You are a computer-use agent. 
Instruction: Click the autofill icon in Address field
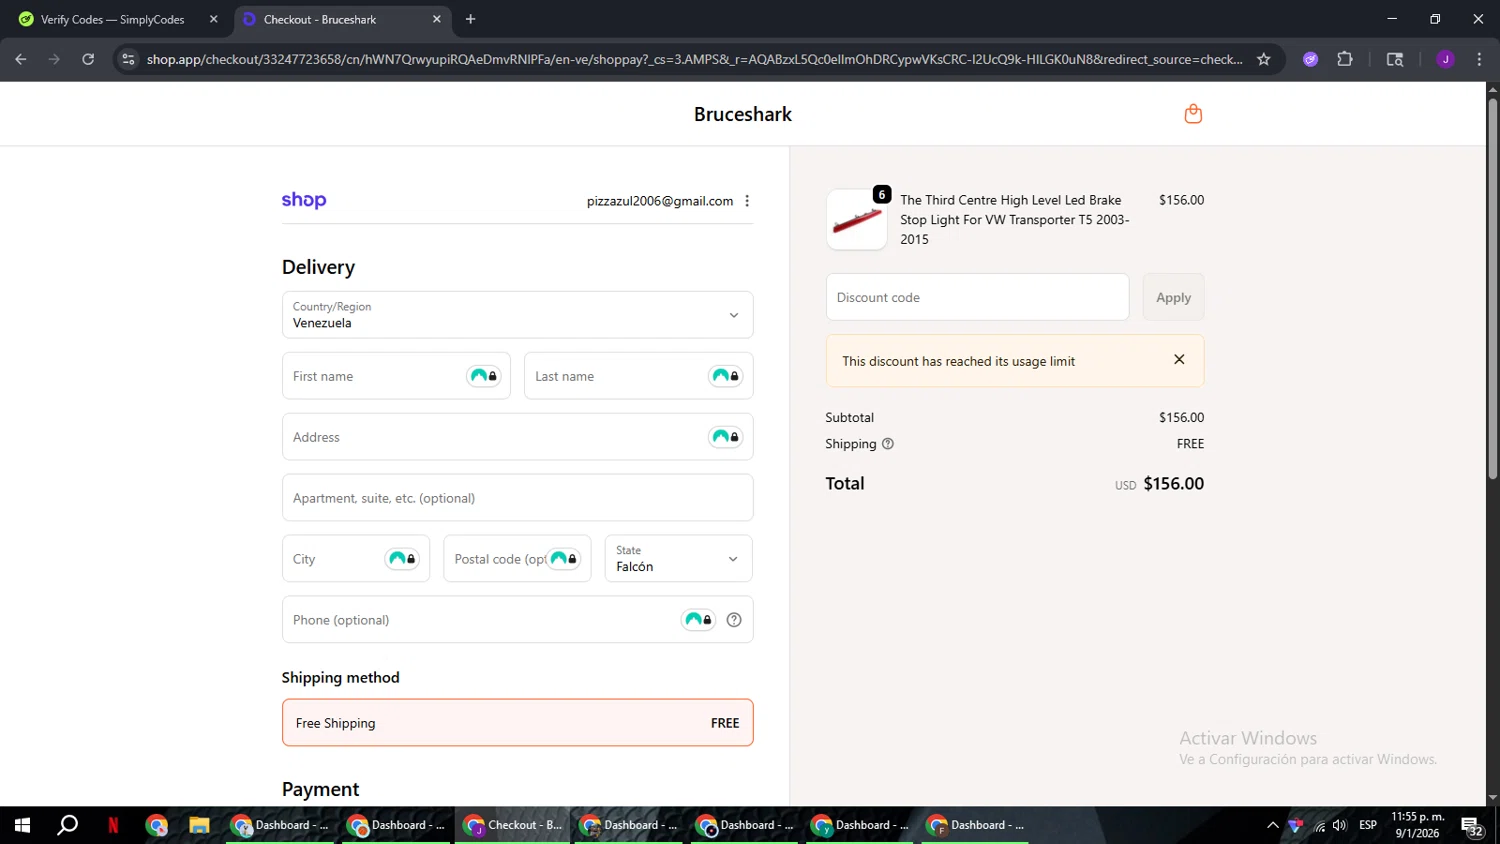tap(726, 437)
